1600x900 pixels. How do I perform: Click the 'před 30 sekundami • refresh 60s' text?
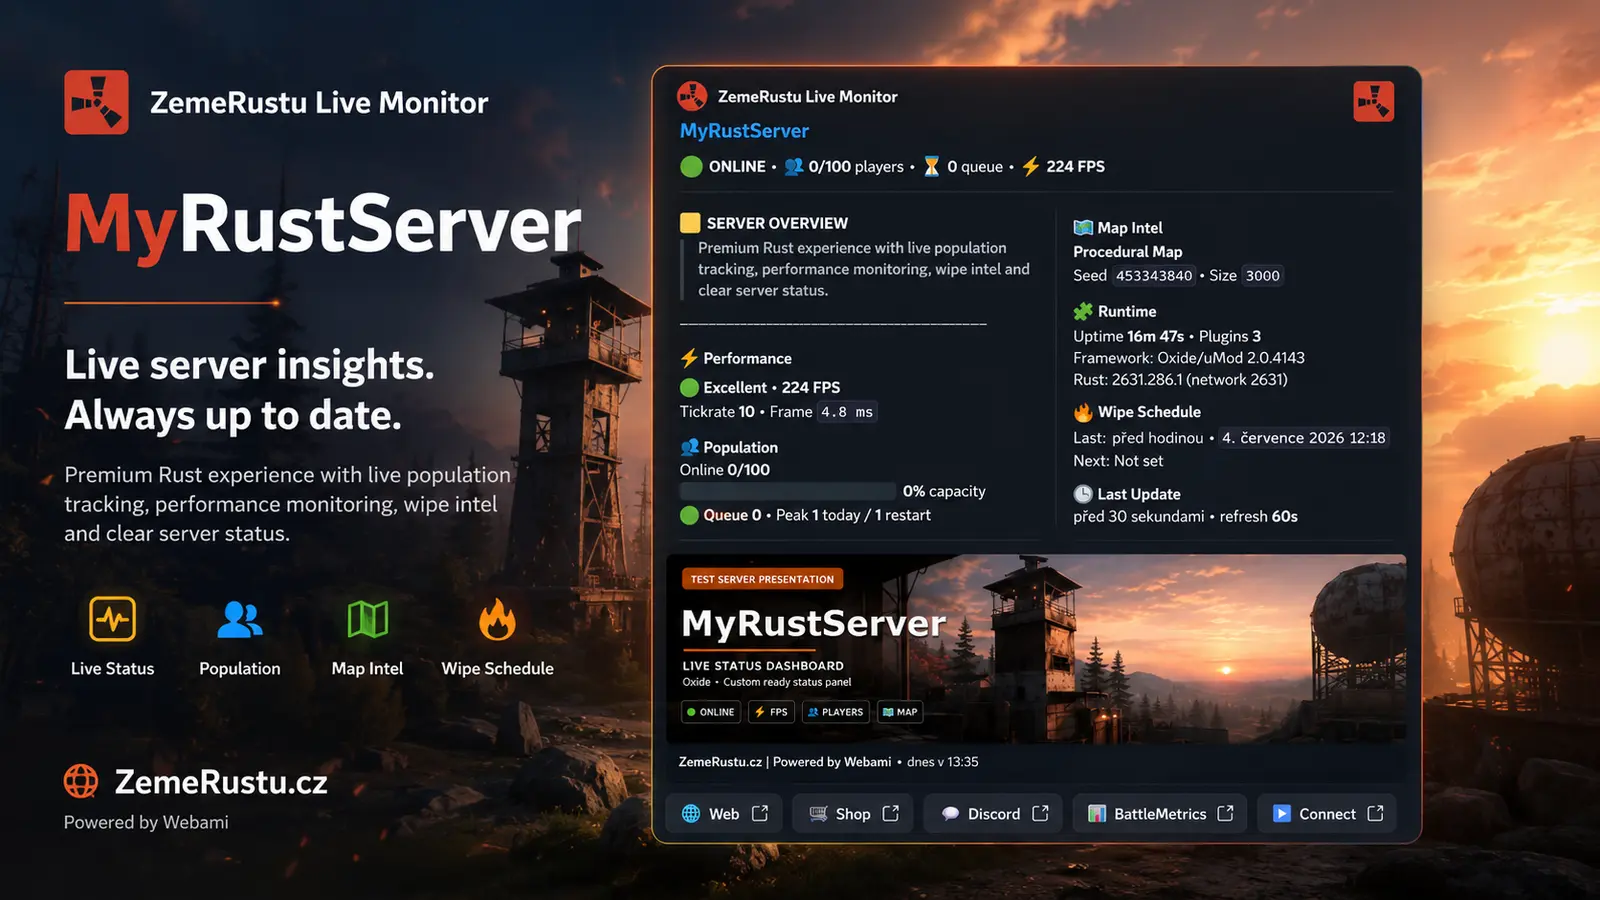click(x=1185, y=517)
